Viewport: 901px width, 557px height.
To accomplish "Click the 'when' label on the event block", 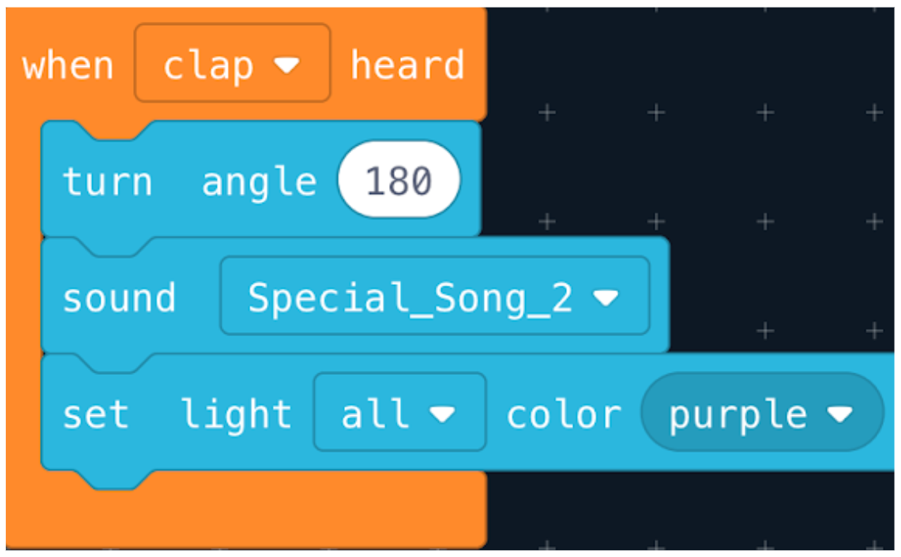I will point(68,66).
